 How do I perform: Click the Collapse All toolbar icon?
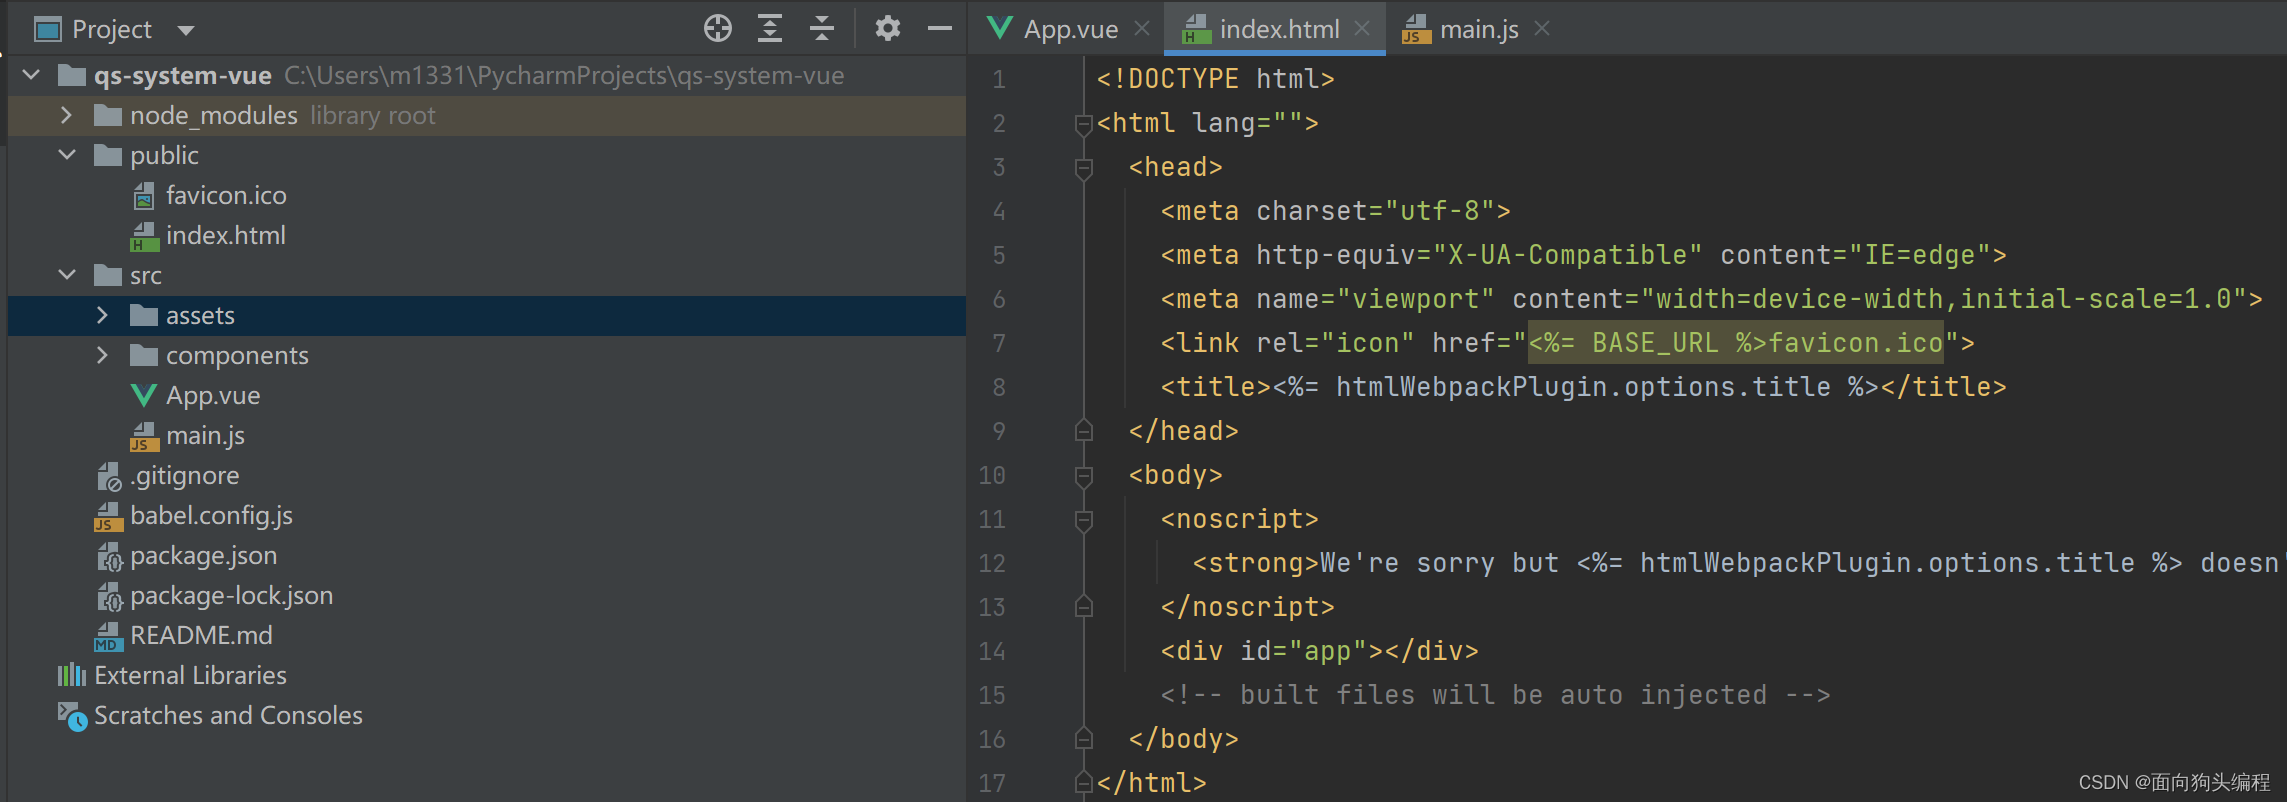pyautogui.click(x=821, y=29)
